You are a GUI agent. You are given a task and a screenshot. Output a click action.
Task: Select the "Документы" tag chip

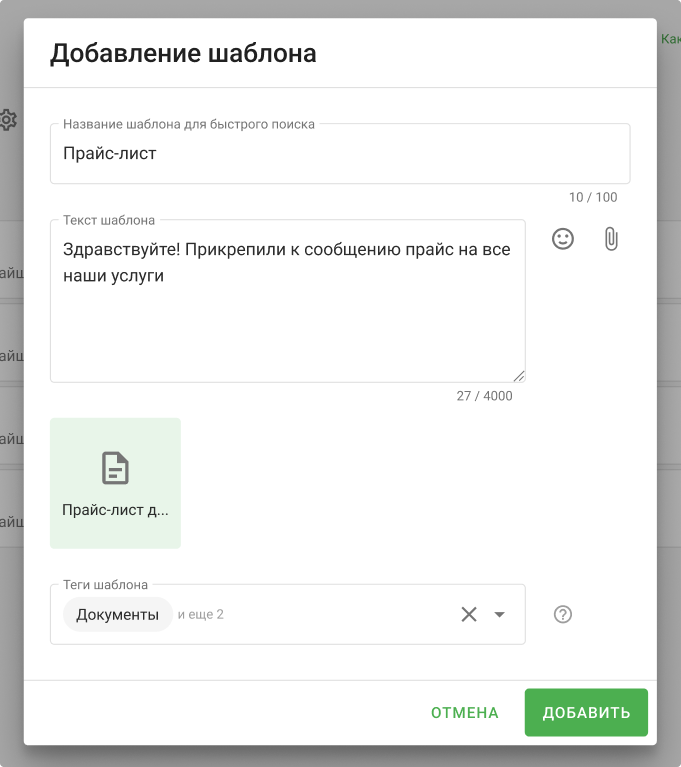pyautogui.click(x=118, y=614)
